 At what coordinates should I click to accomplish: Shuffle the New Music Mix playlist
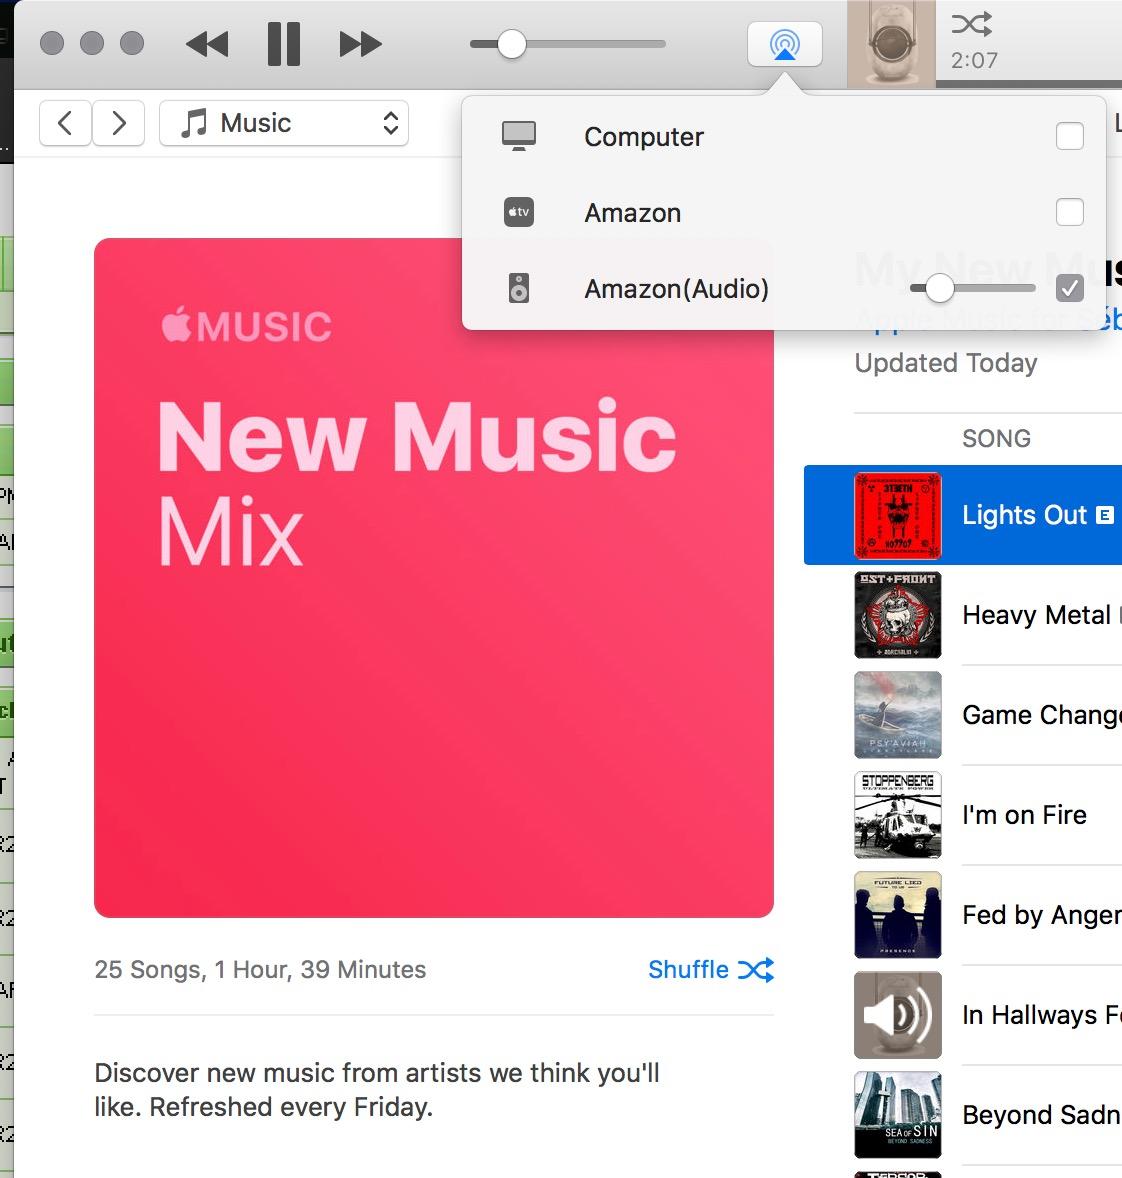(711, 970)
